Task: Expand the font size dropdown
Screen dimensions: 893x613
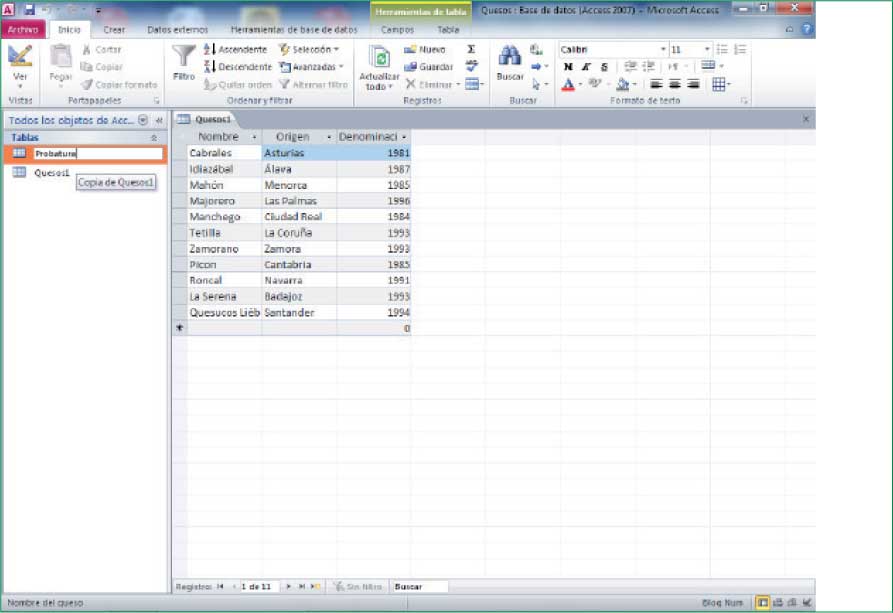Action: click(707, 49)
